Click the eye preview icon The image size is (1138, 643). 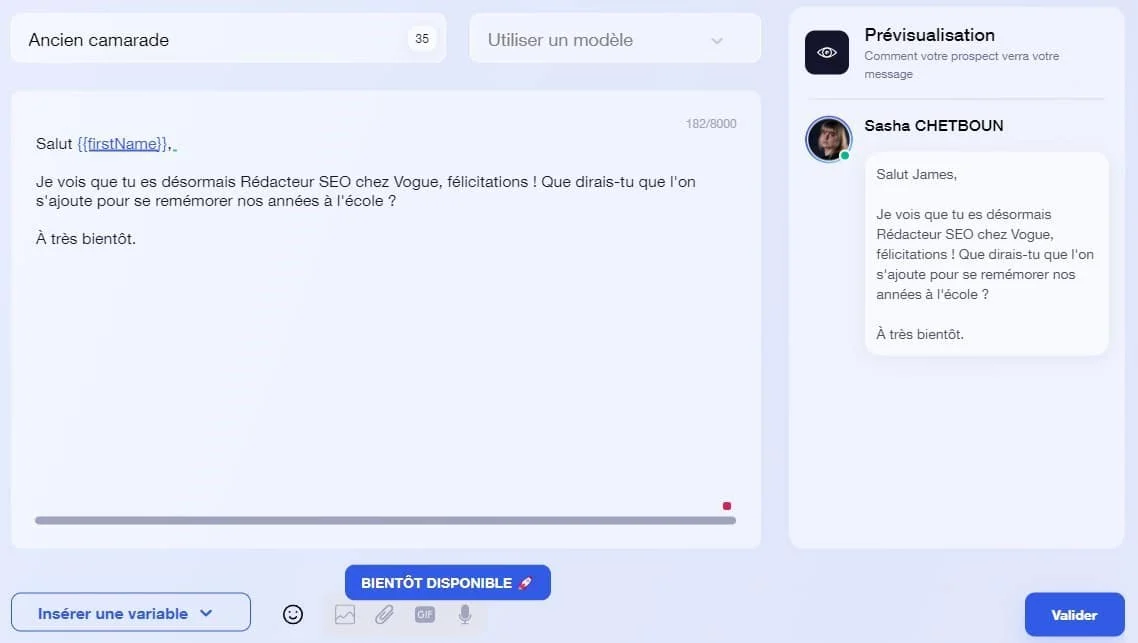(x=827, y=52)
